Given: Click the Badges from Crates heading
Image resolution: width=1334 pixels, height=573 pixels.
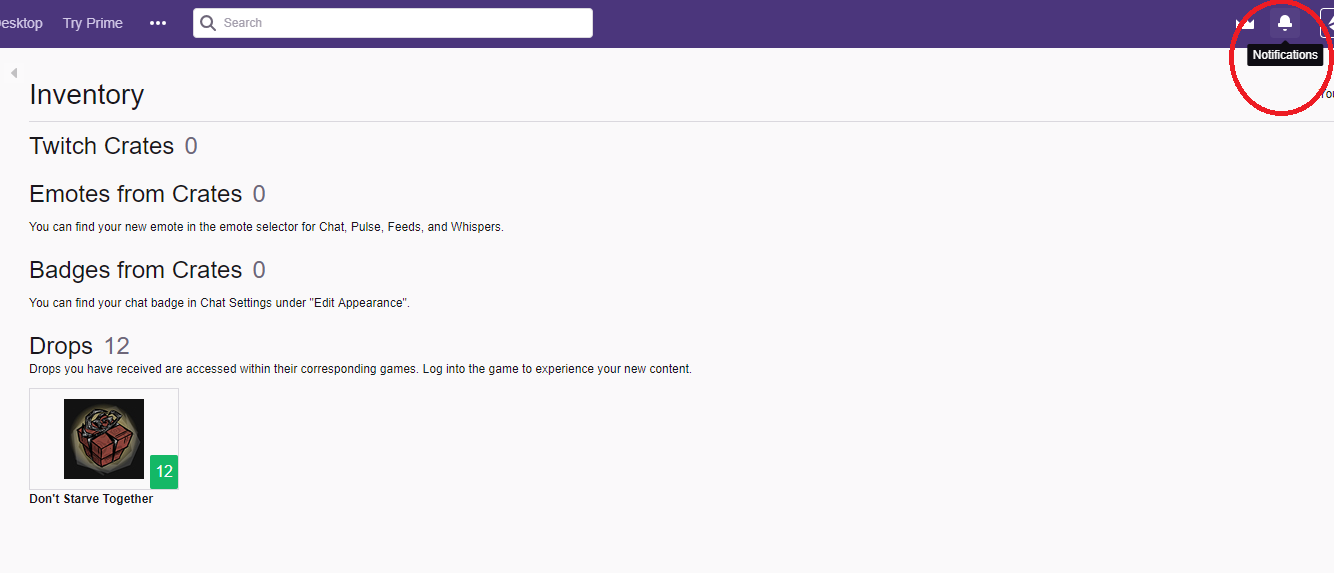Looking at the screenshot, I should [x=136, y=270].
